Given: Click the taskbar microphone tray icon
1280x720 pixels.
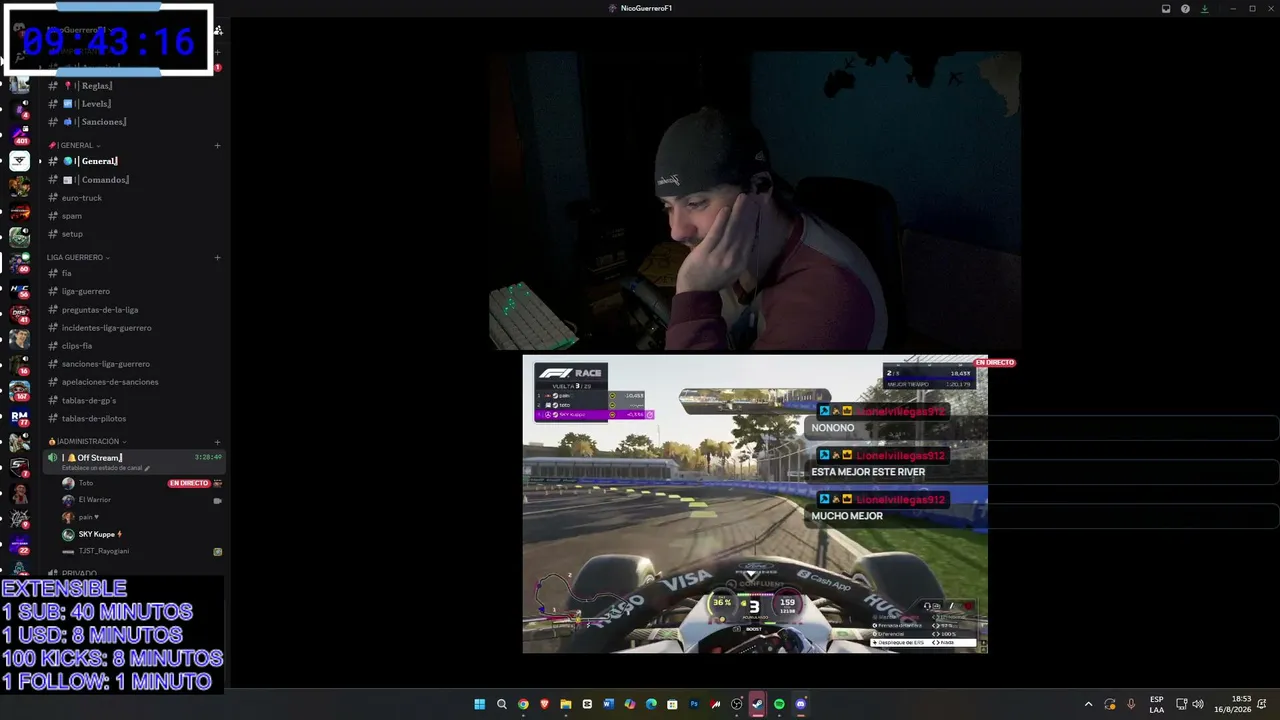Looking at the screenshot, I should 1131,704.
